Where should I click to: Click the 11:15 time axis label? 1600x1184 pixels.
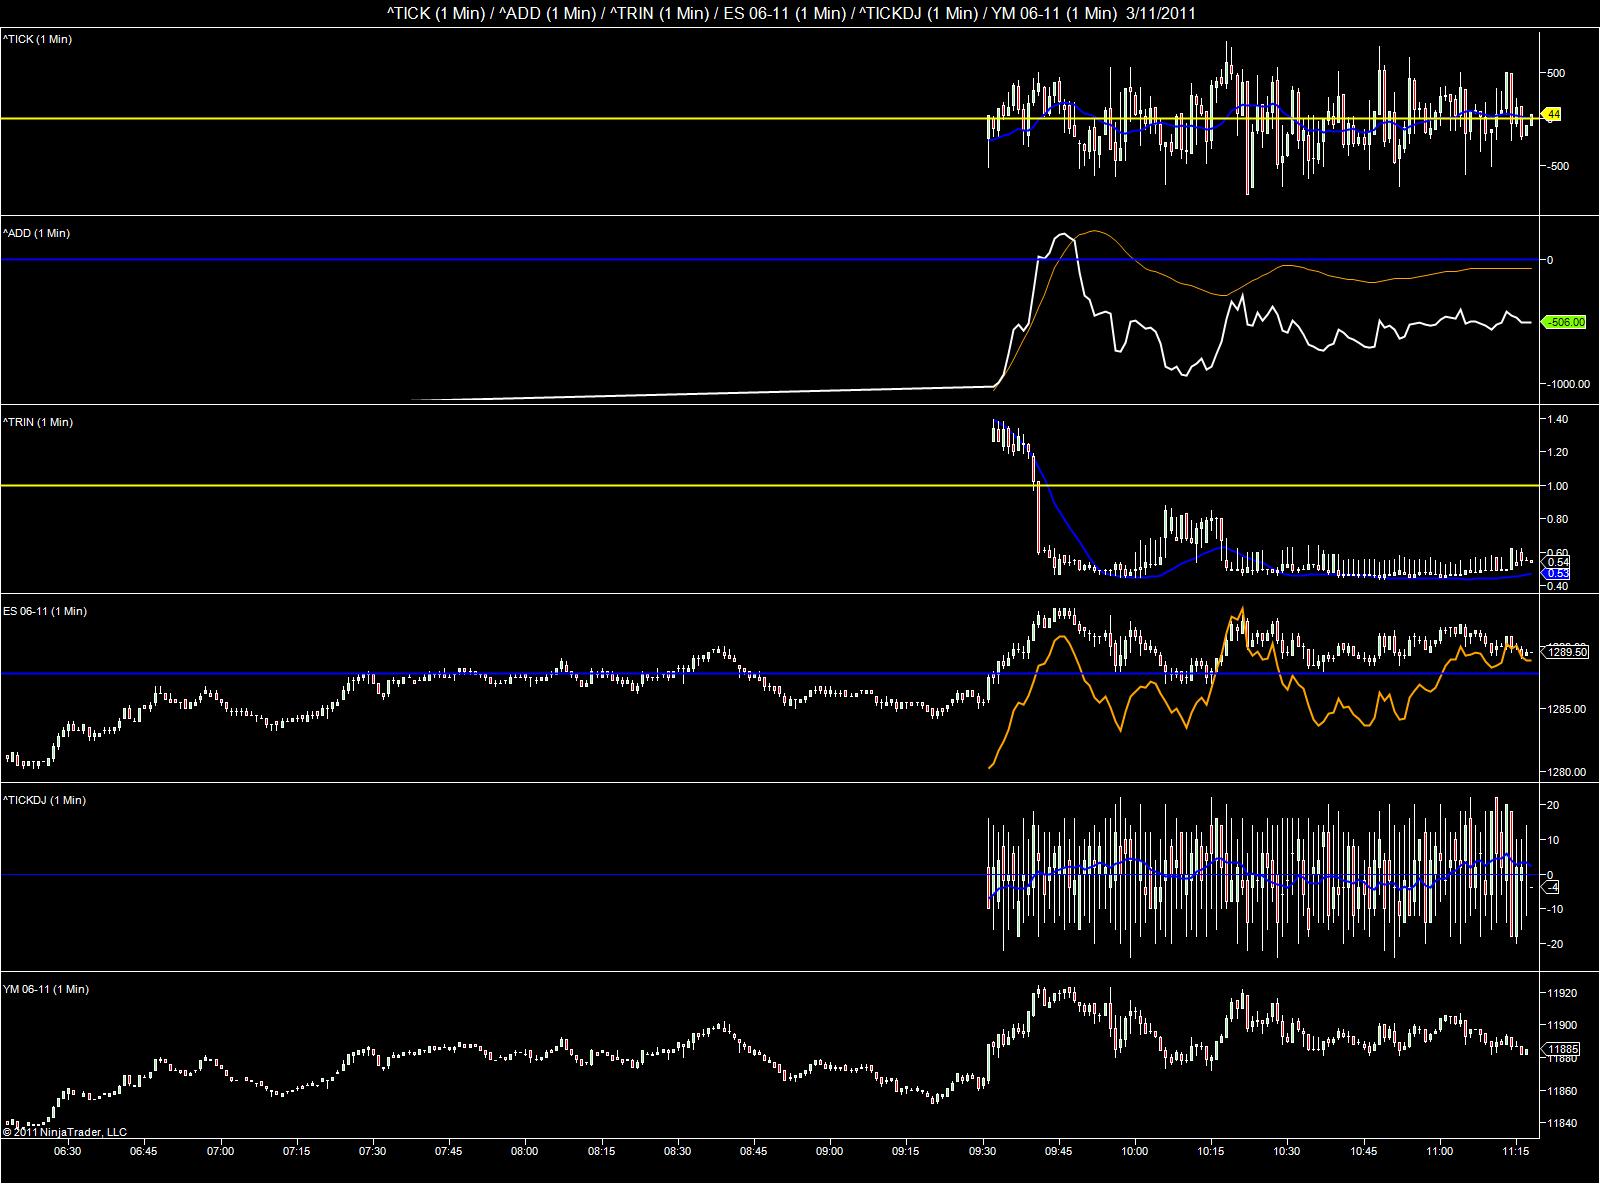click(x=1516, y=1151)
